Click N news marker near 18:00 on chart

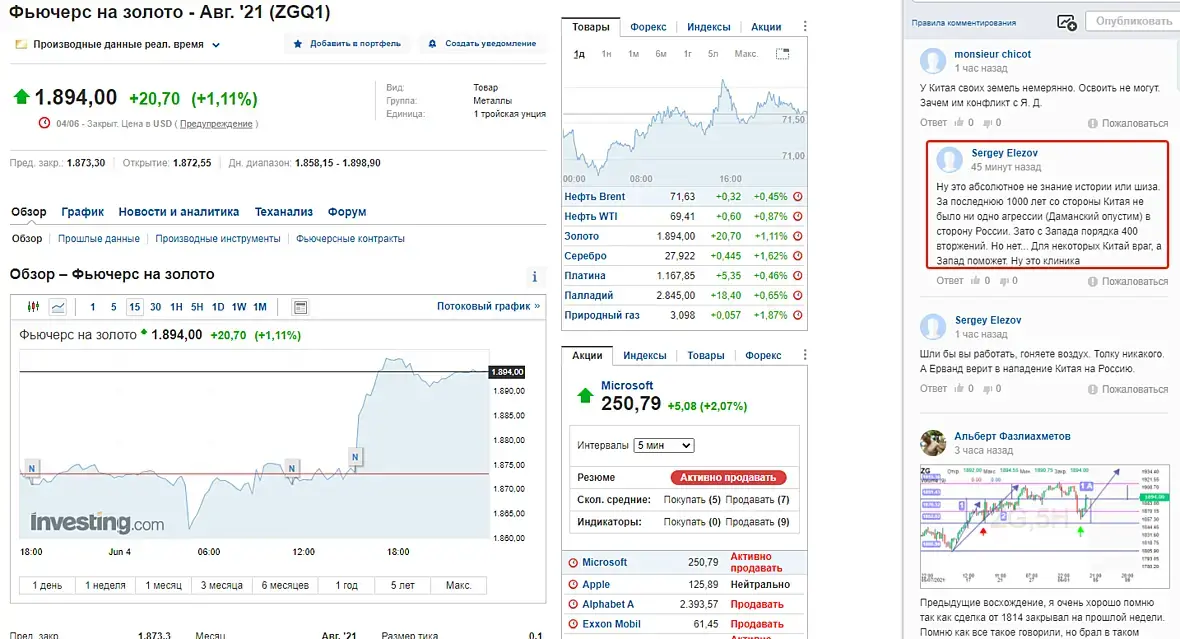tap(355, 456)
